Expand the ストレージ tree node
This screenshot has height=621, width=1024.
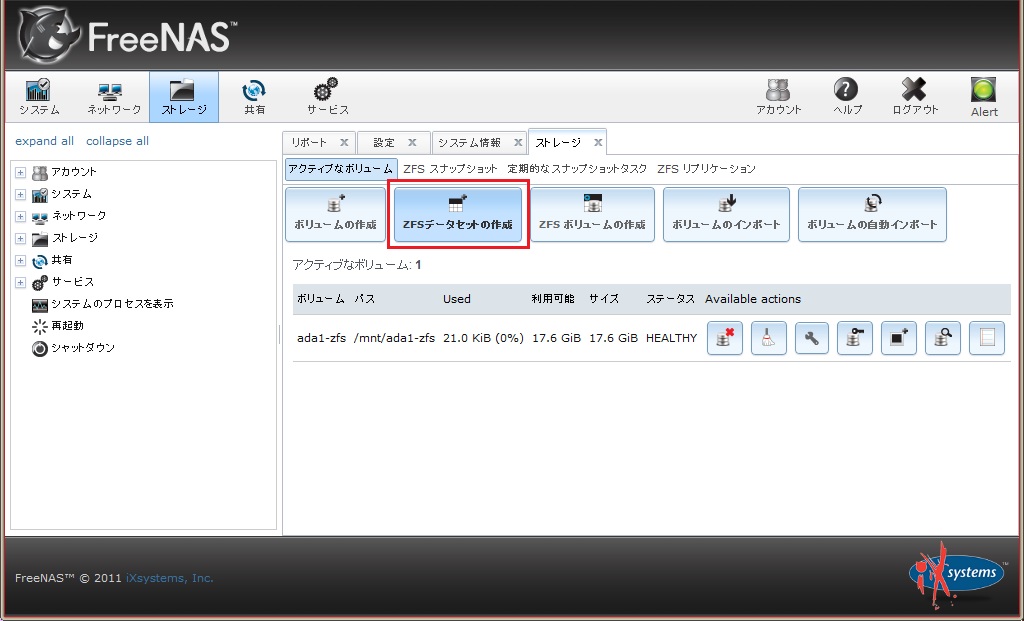click(21, 238)
